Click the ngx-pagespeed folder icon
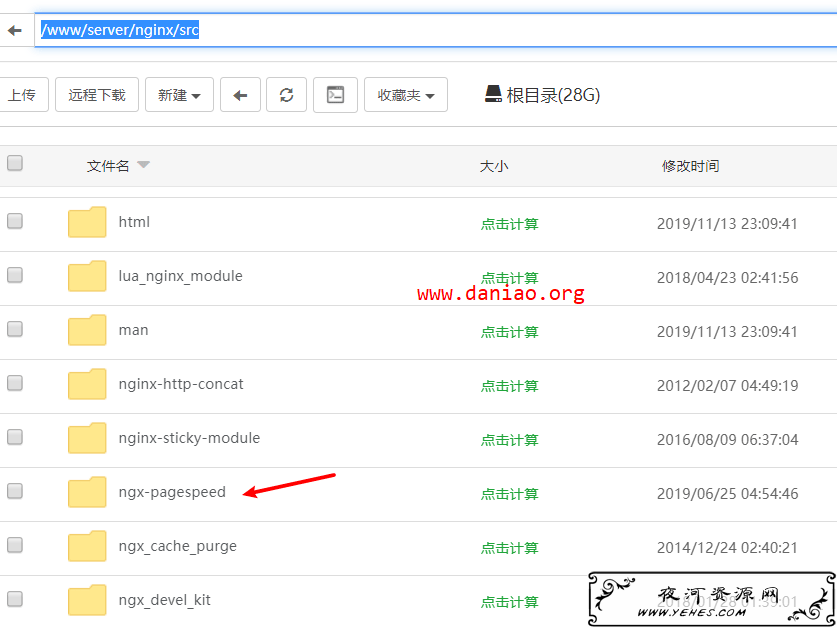The height and width of the screenshot is (628, 837). [x=87, y=492]
